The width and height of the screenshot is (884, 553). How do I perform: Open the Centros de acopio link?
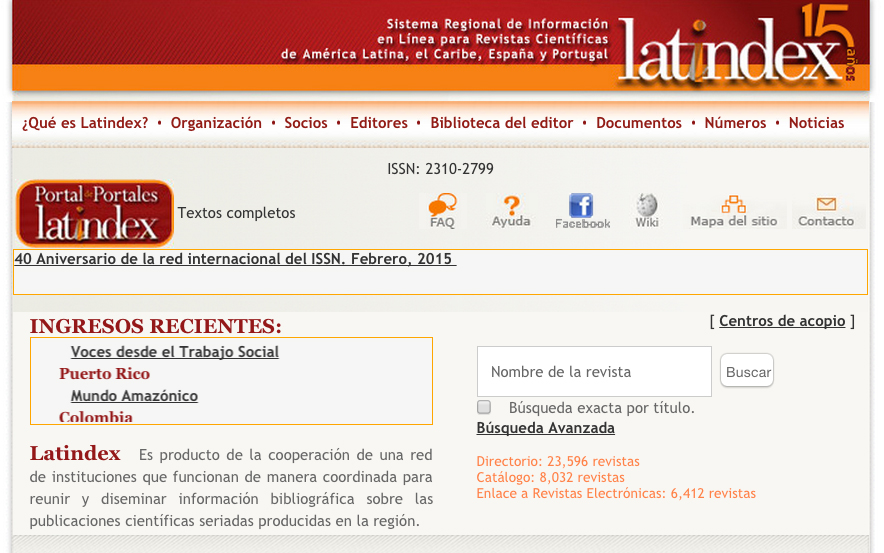coord(782,321)
